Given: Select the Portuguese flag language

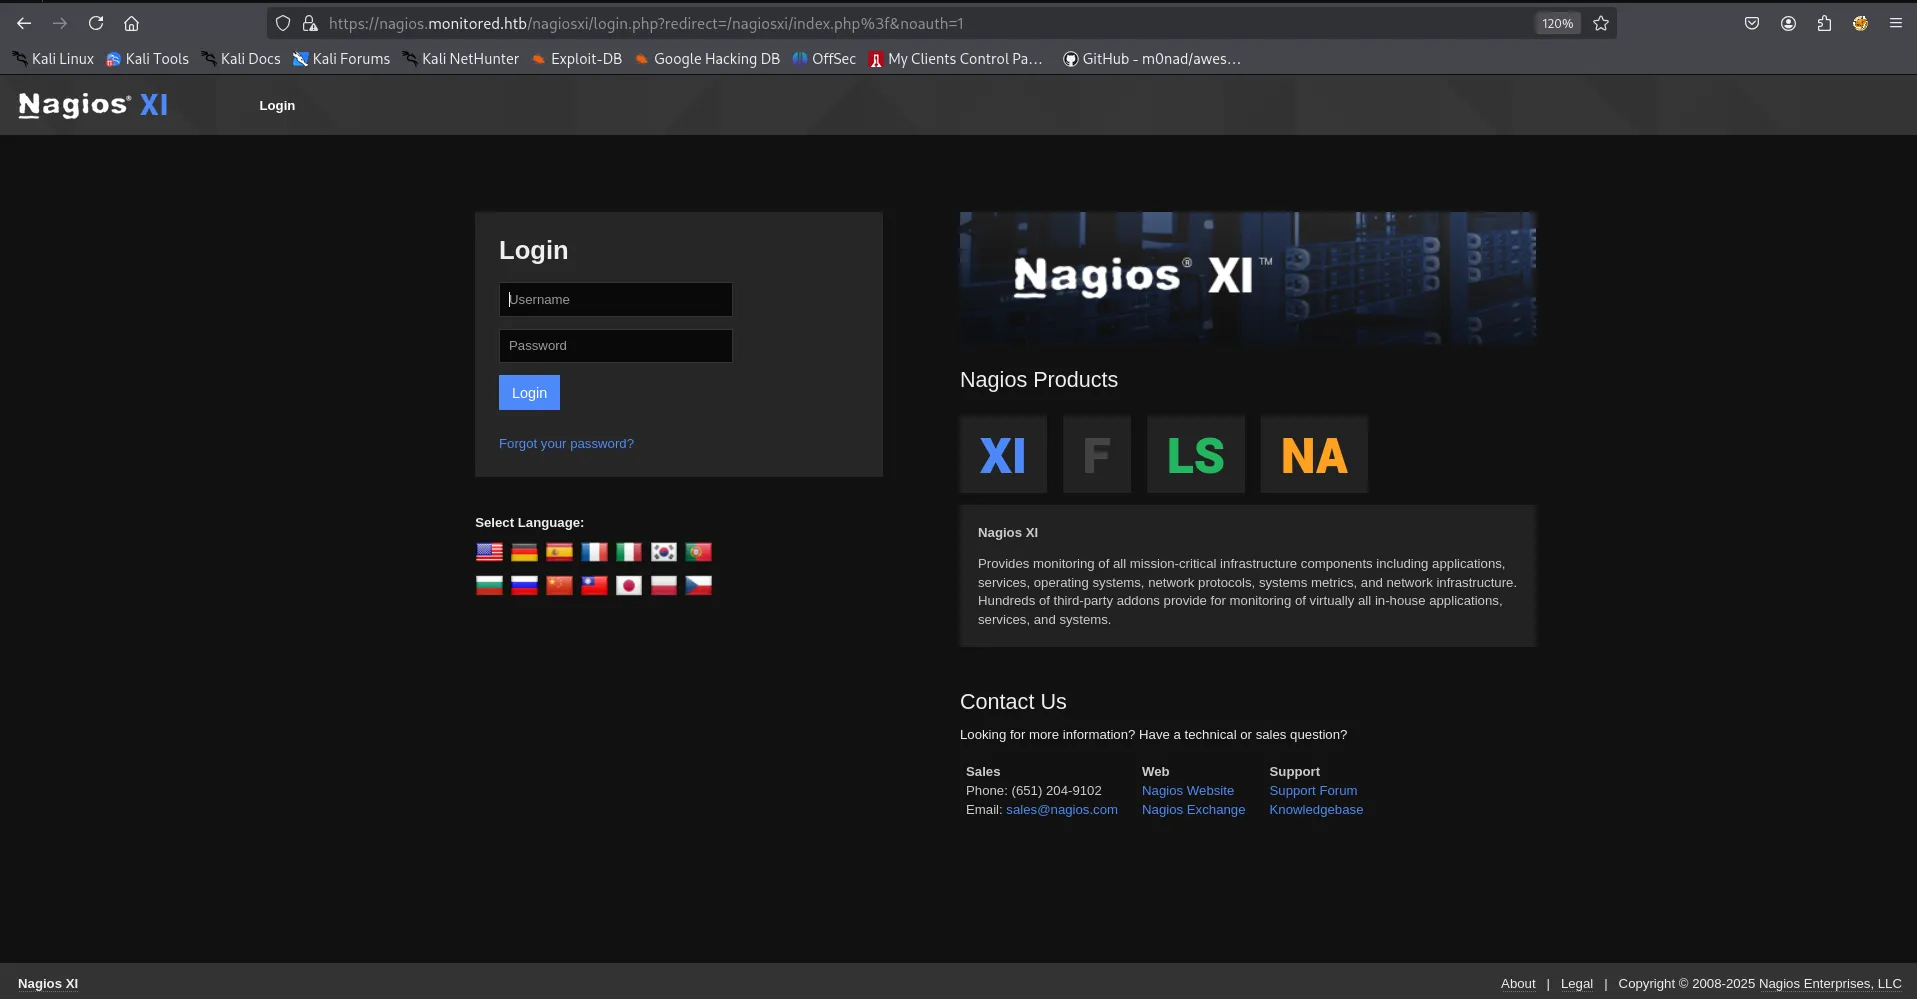Looking at the screenshot, I should pyautogui.click(x=698, y=552).
